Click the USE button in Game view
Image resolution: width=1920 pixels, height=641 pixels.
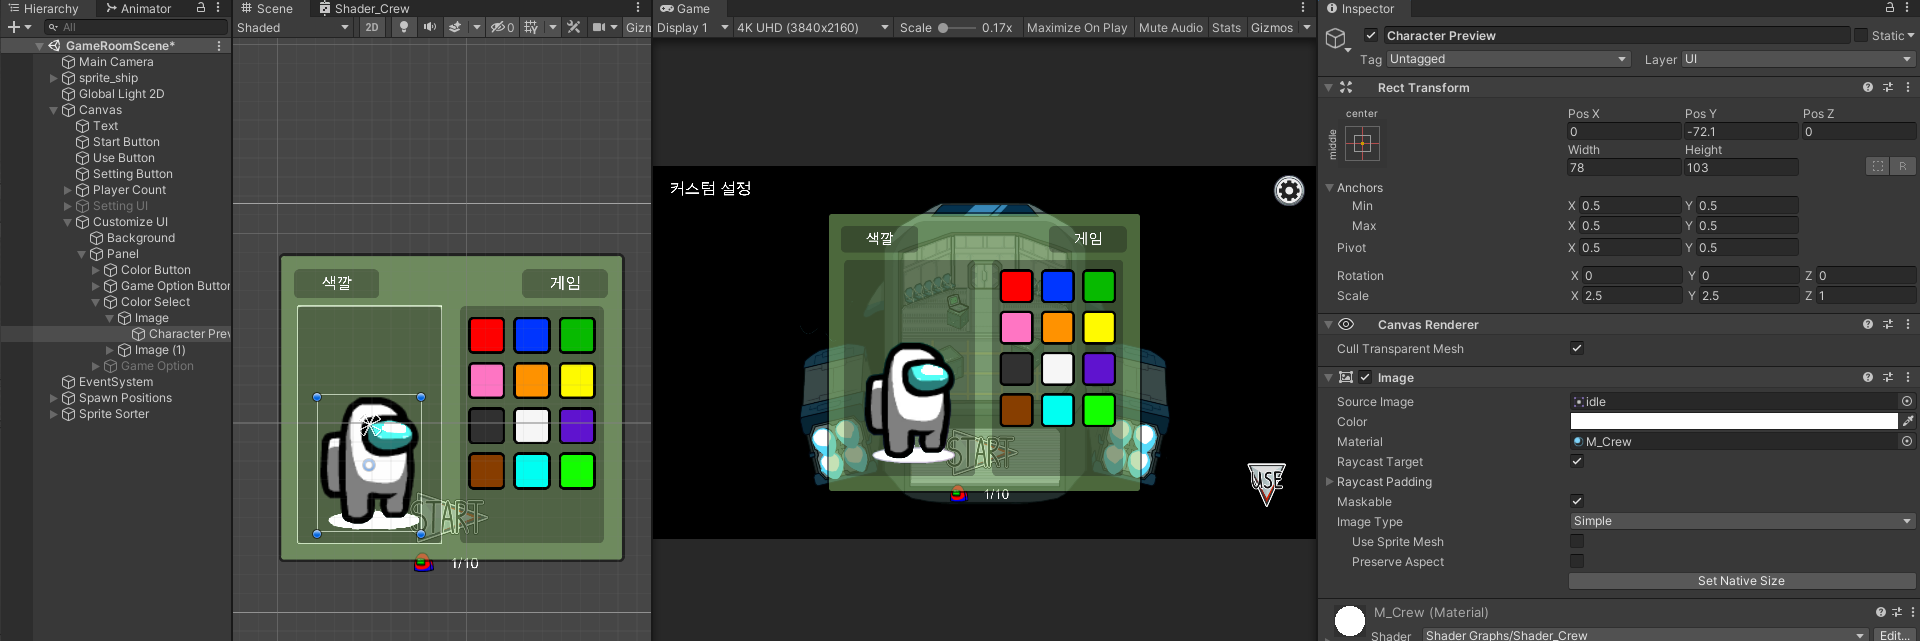(1266, 484)
